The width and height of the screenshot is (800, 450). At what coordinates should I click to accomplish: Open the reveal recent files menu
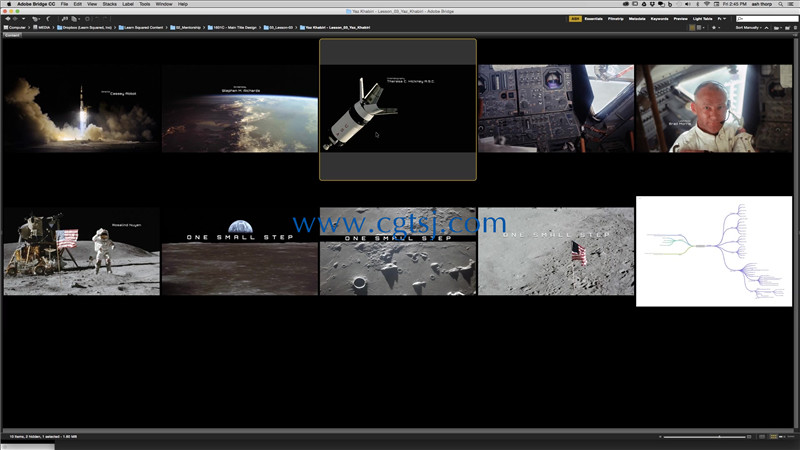tap(35, 19)
